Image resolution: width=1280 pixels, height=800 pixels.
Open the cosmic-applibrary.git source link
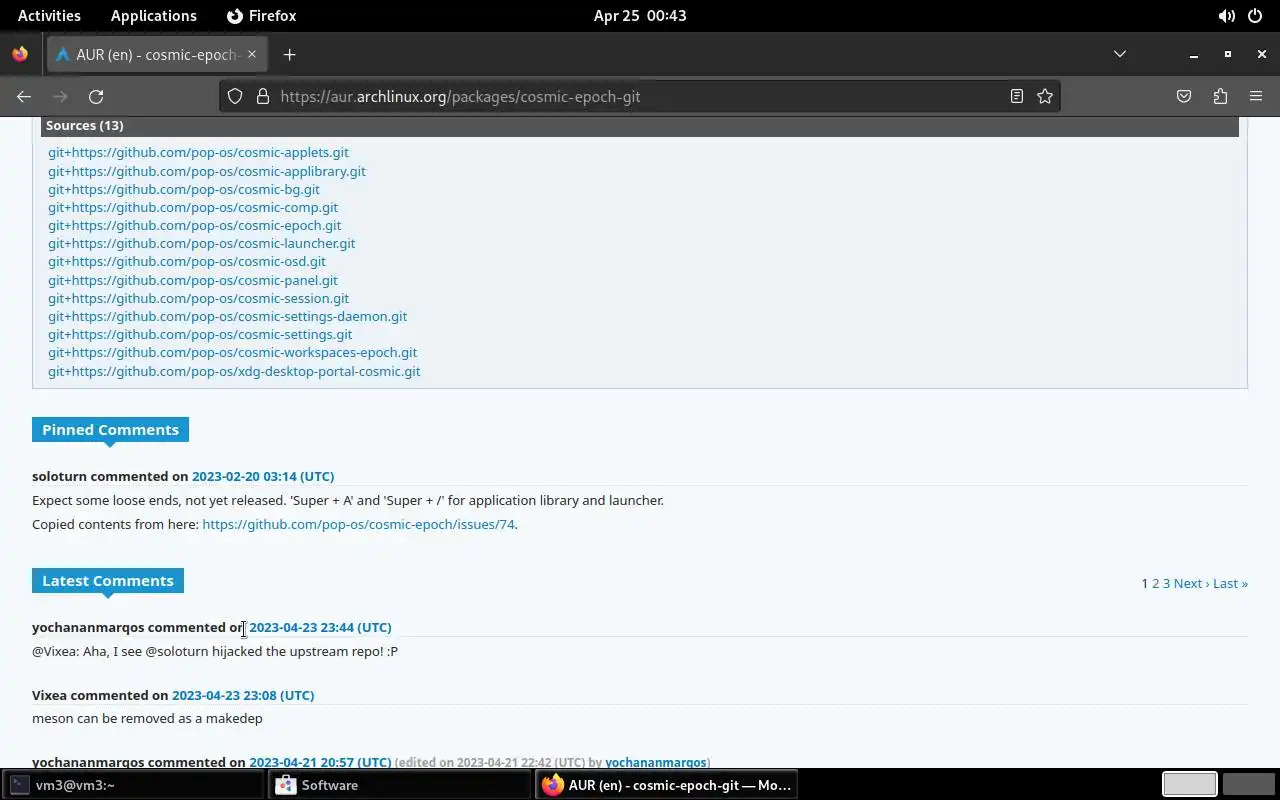207,171
